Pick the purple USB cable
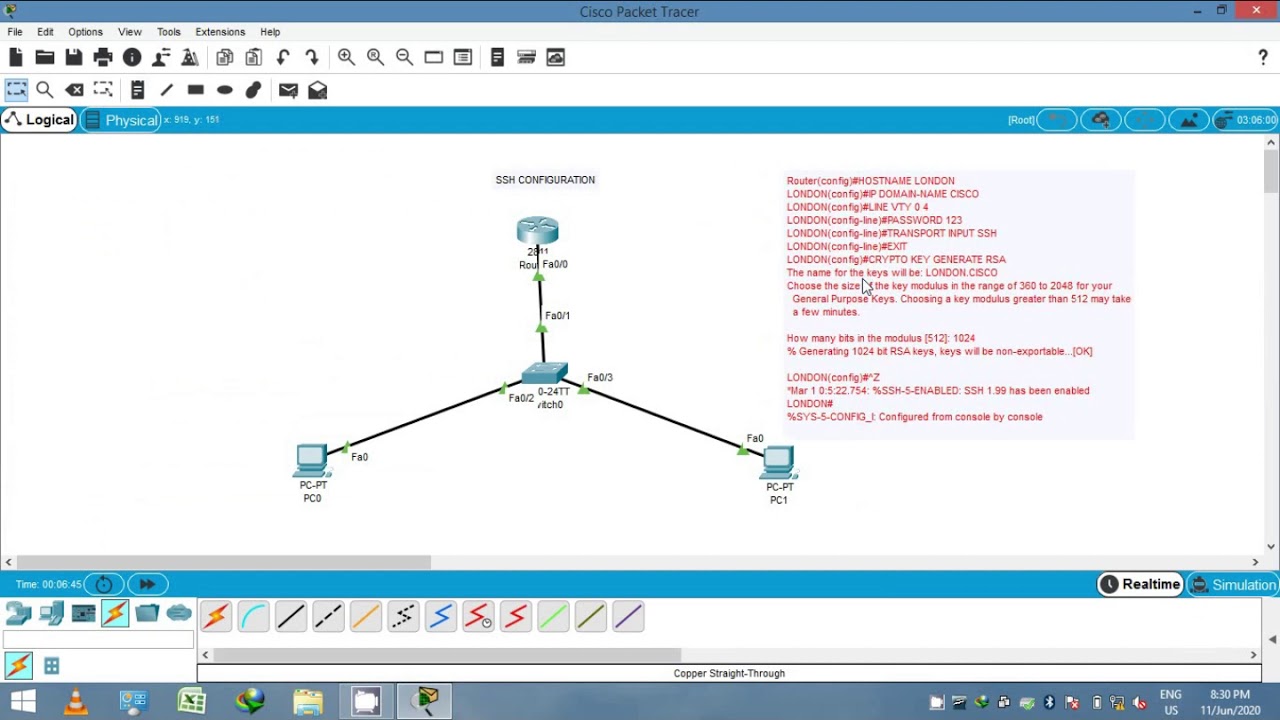 628,617
